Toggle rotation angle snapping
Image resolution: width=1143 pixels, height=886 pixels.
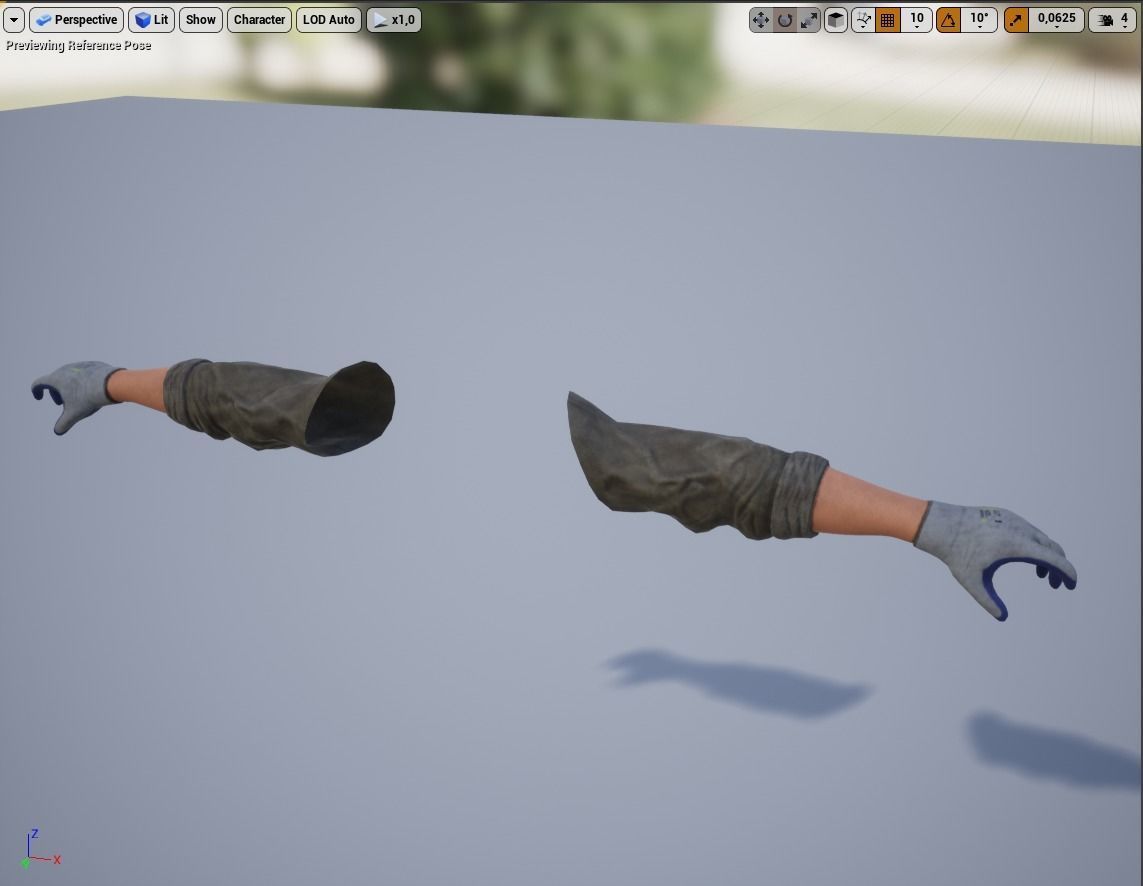[x=948, y=20]
